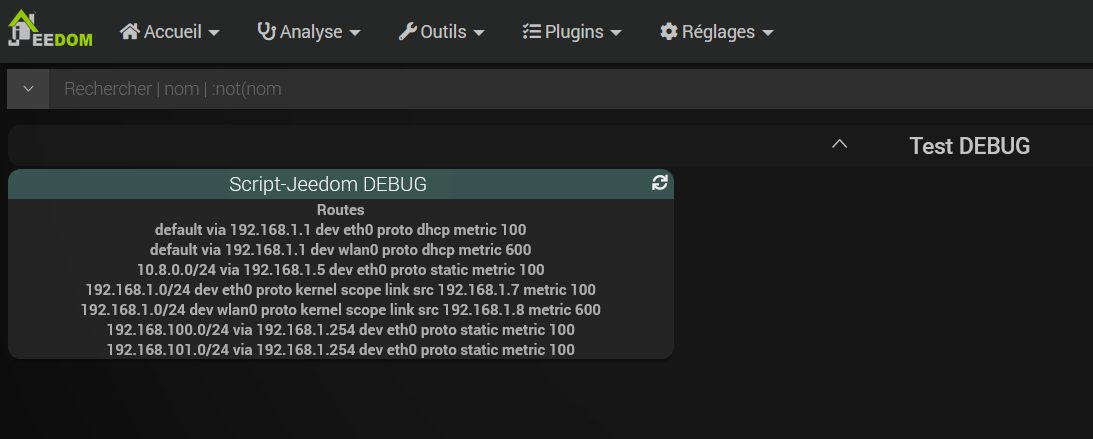Open the Accueil dropdown caret
Image resolution: width=1093 pixels, height=439 pixels.
coord(214,33)
